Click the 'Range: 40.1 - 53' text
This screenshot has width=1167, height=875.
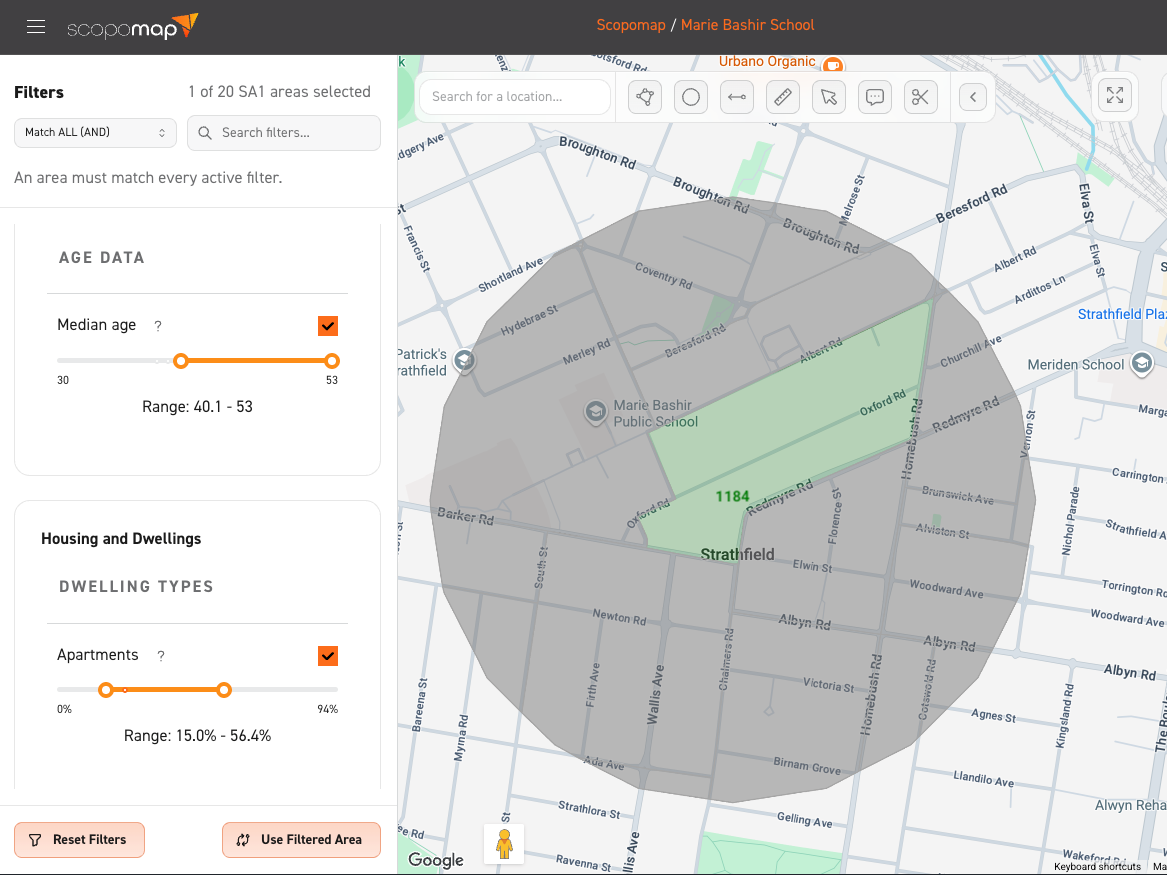coord(197,407)
